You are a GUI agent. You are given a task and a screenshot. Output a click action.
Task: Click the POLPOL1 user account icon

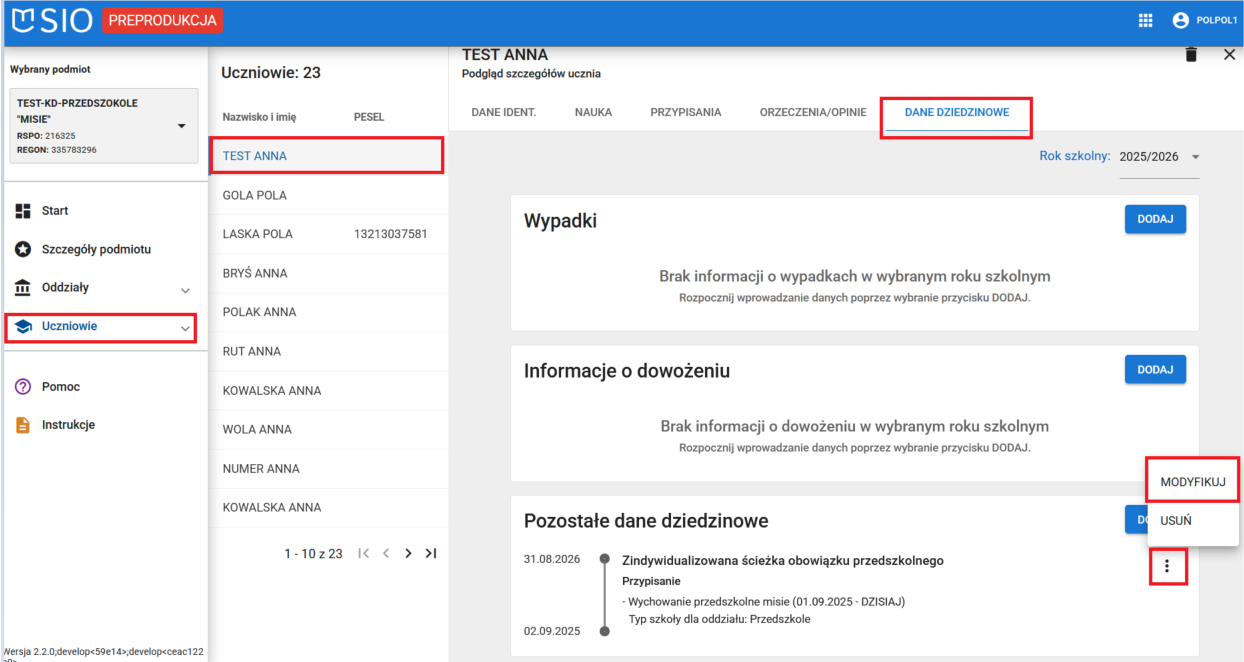coord(1181,21)
